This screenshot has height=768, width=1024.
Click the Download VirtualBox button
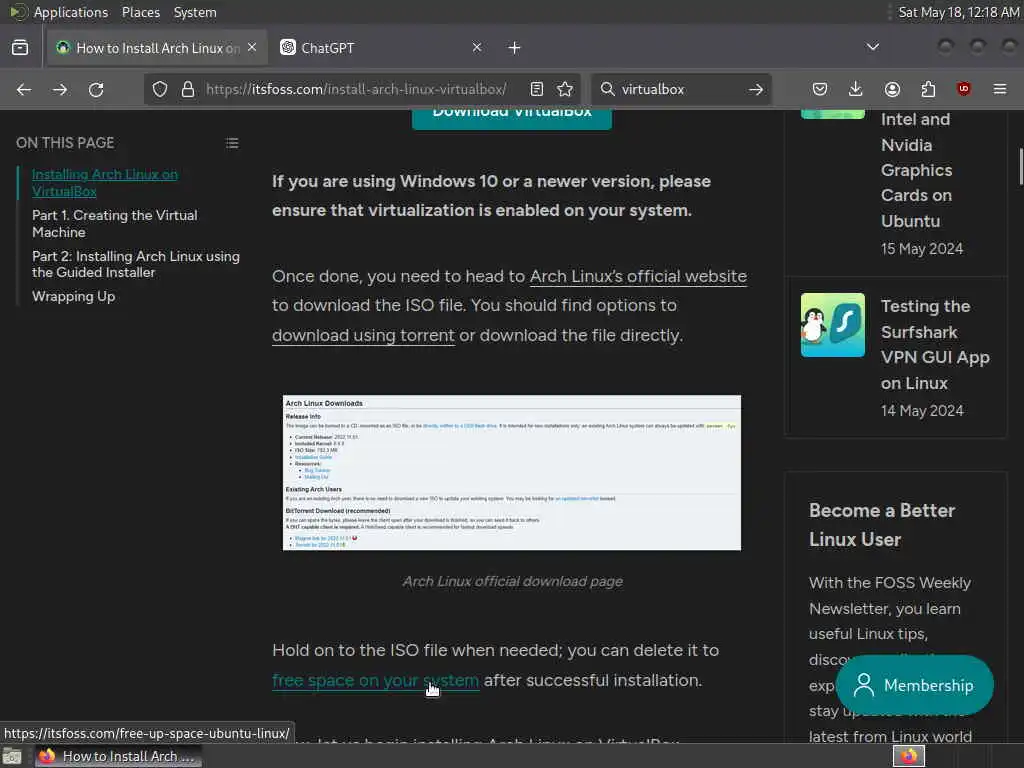point(512,119)
